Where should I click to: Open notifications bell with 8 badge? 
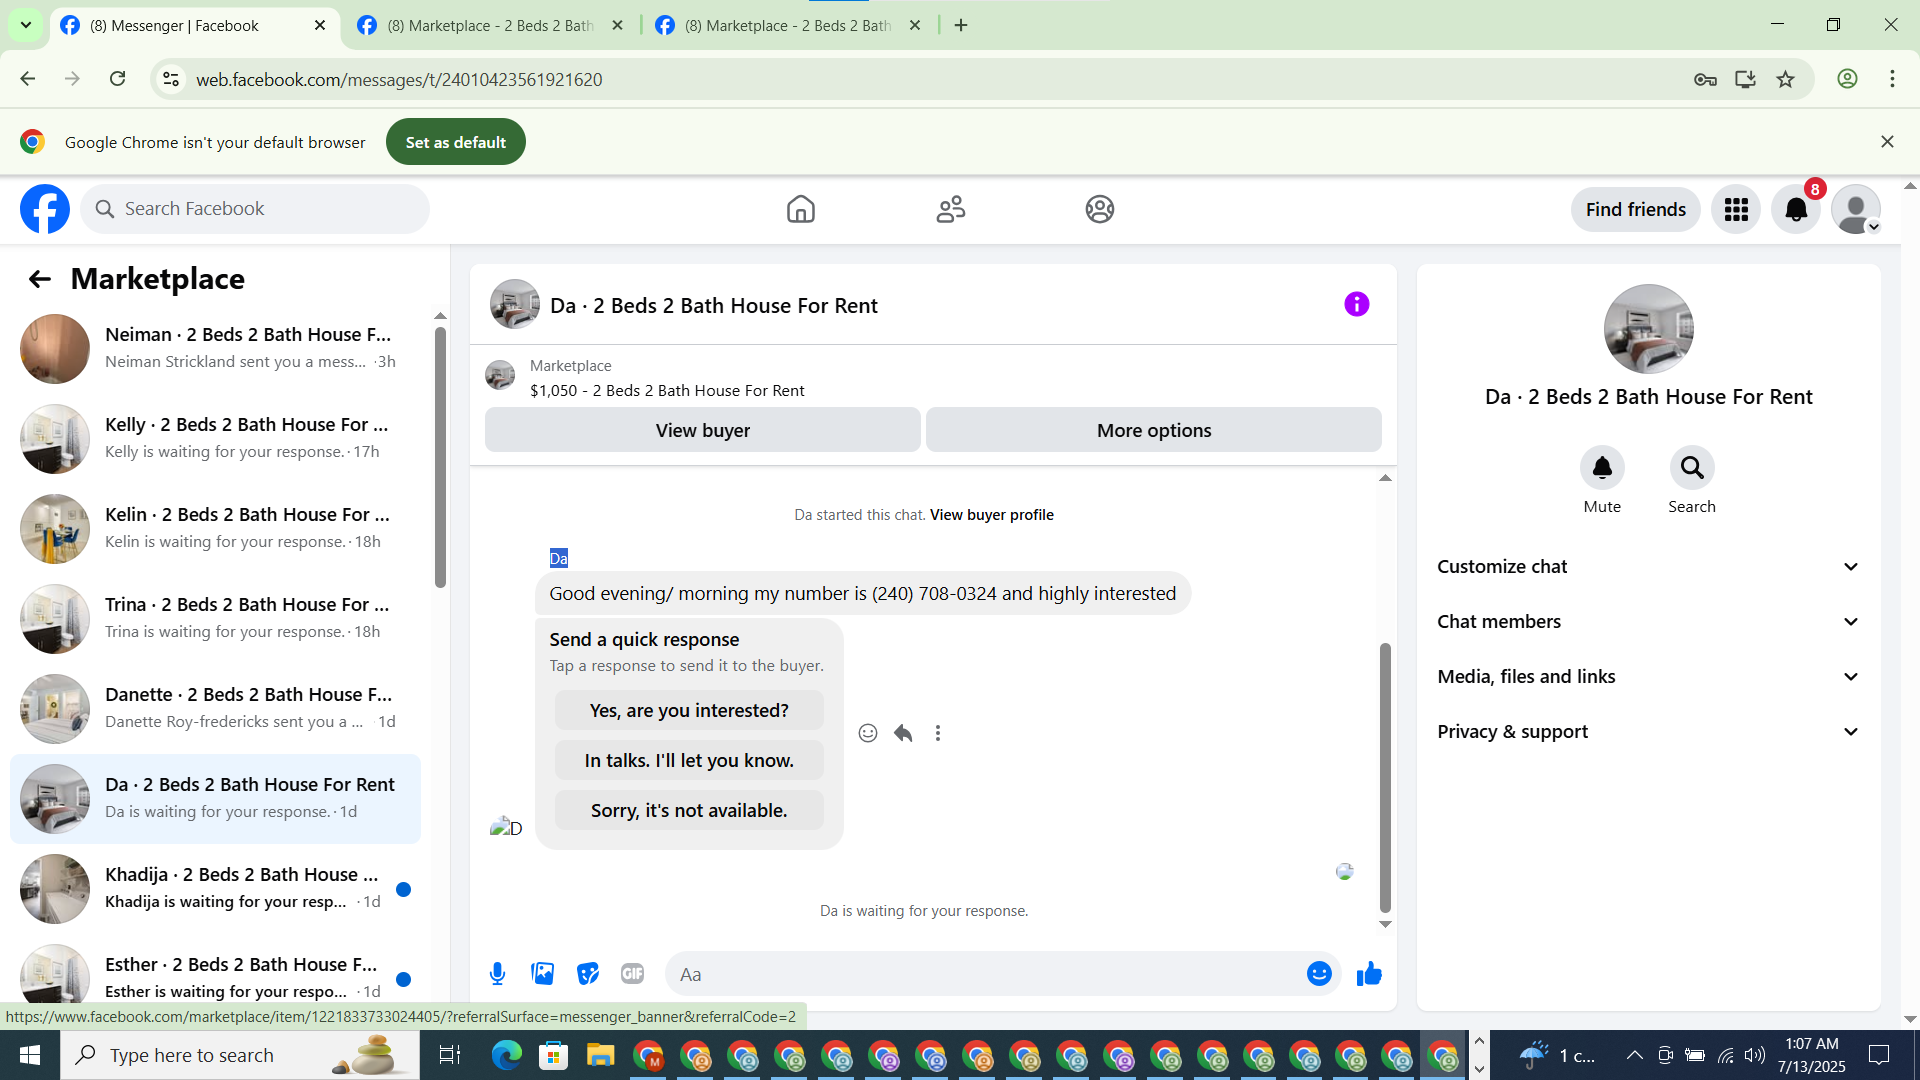tap(1796, 209)
